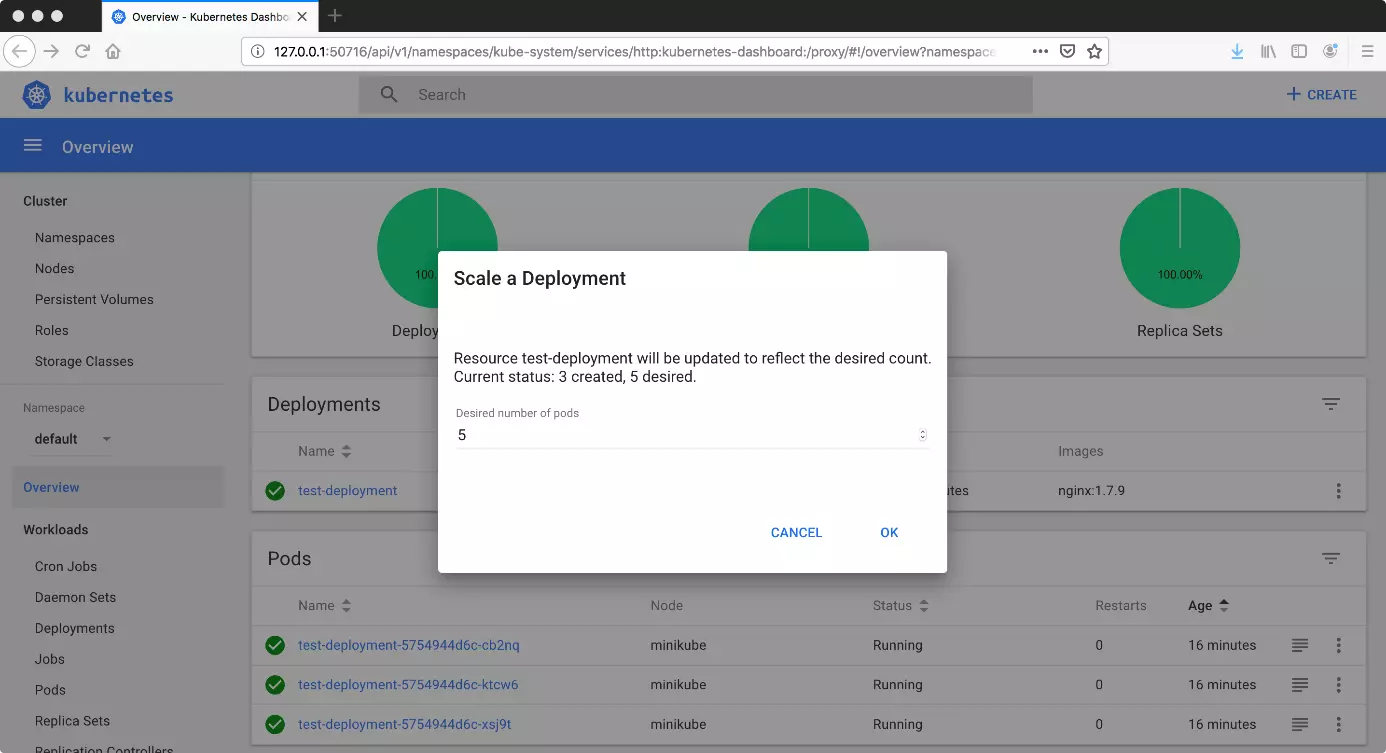The width and height of the screenshot is (1386, 753).
Task: Open Pods in sidebar
Action: tap(50, 690)
